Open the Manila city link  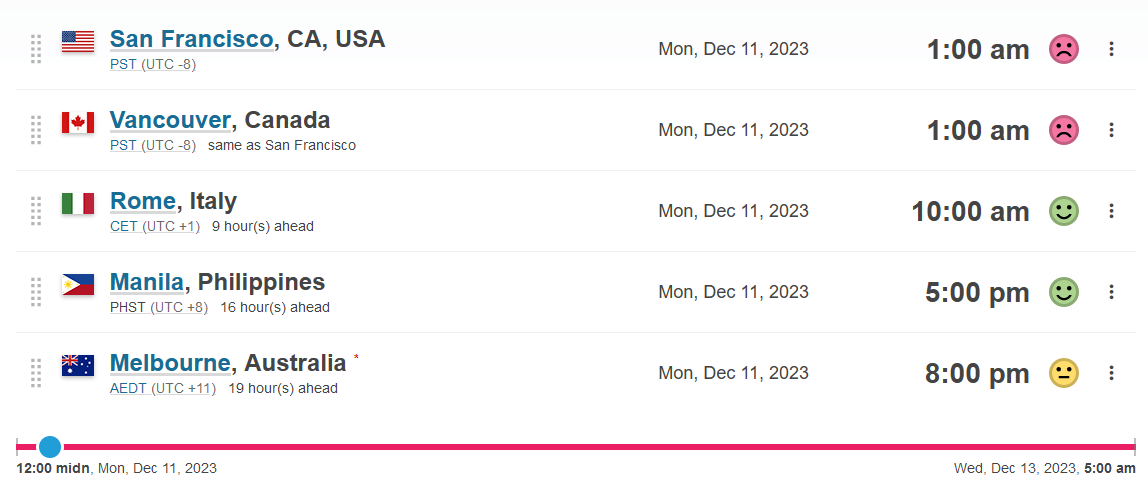coord(146,282)
